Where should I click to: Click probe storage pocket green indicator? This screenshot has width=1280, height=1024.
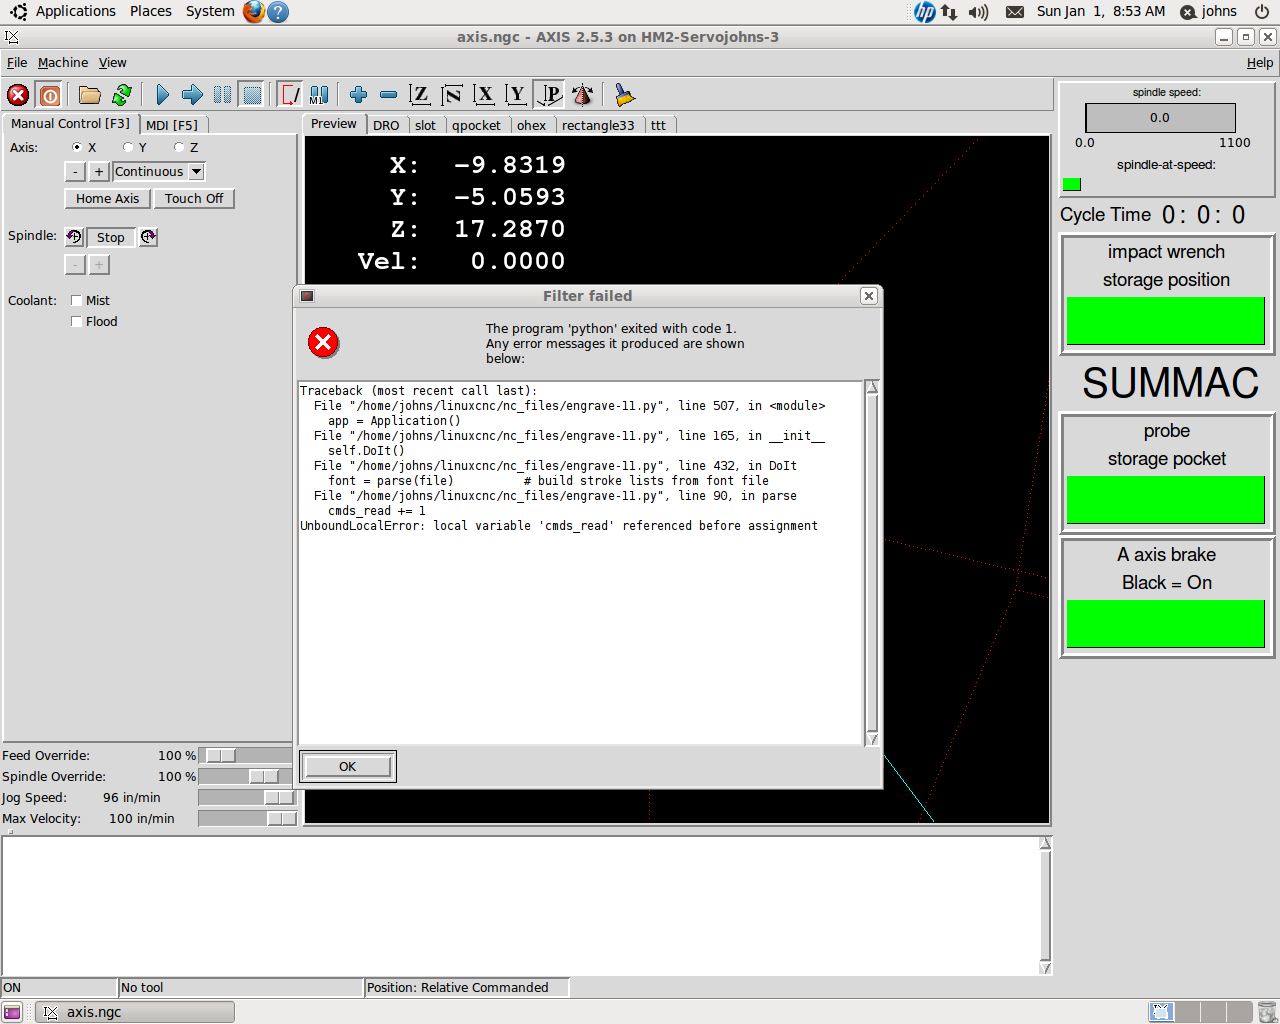point(1166,500)
